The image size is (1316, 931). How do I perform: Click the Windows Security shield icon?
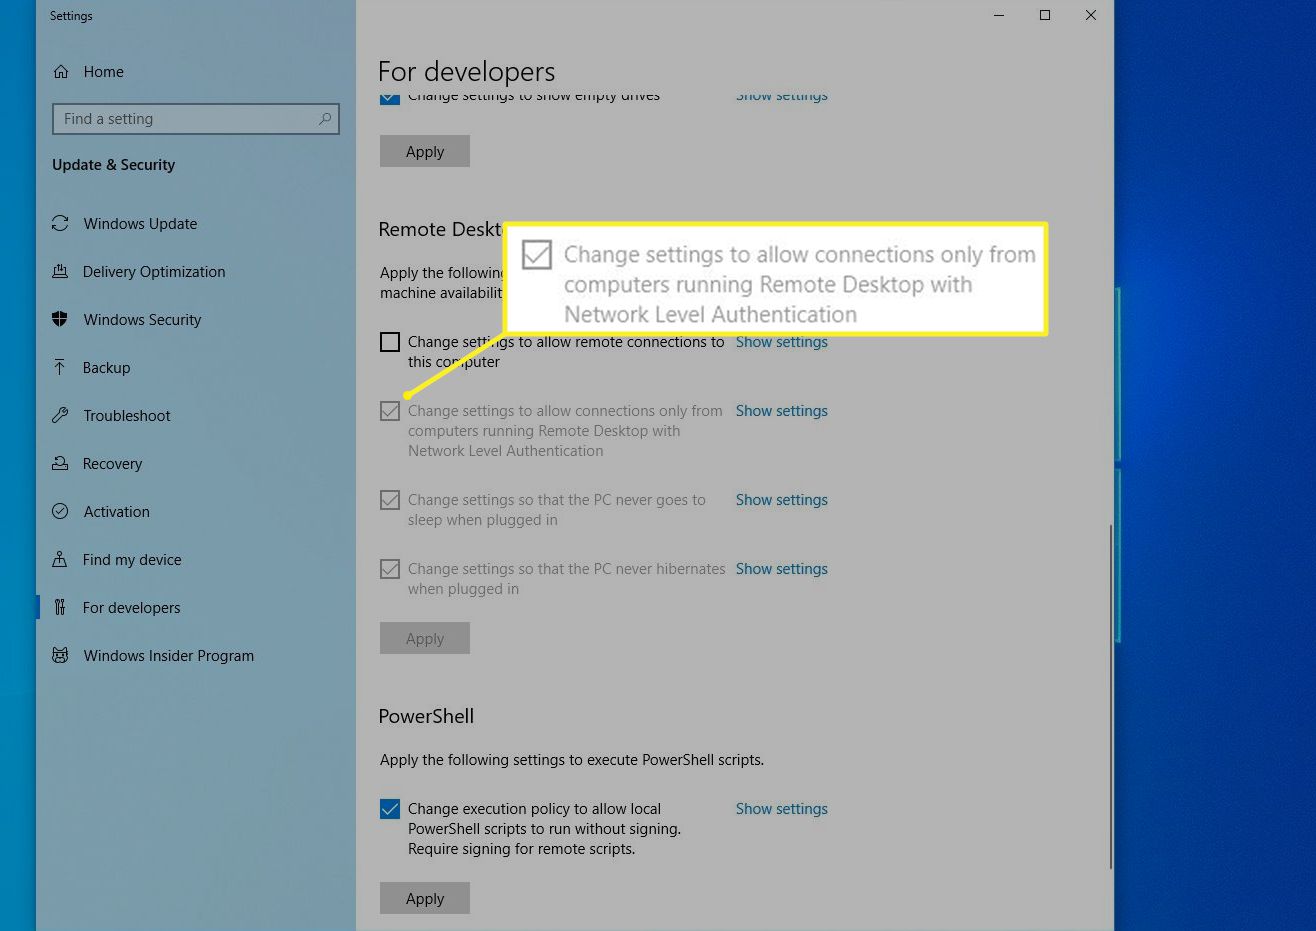click(x=60, y=320)
